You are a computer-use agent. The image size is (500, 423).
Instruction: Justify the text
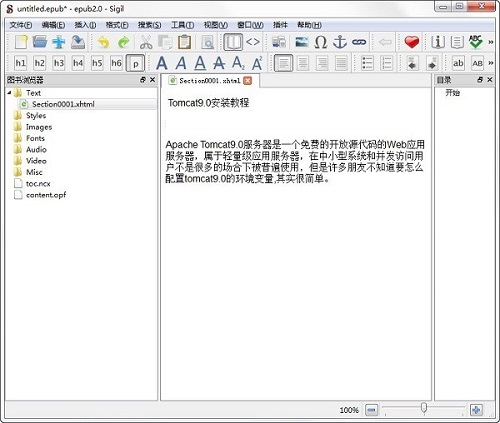tap(341, 63)
